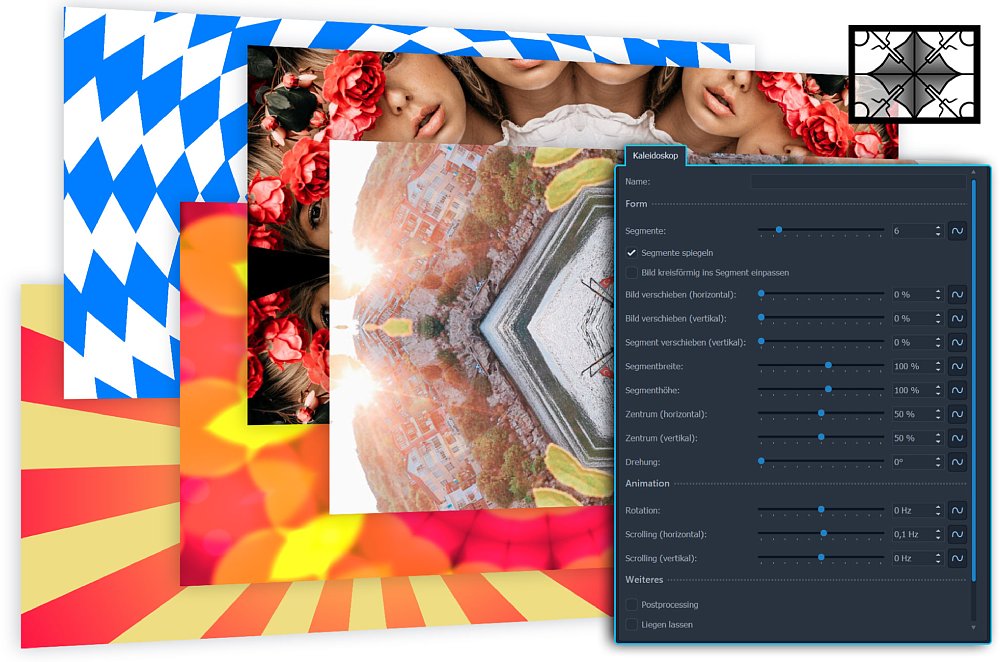
Task: Select the Kaleidoskop tab
Action: coord(655,156)
